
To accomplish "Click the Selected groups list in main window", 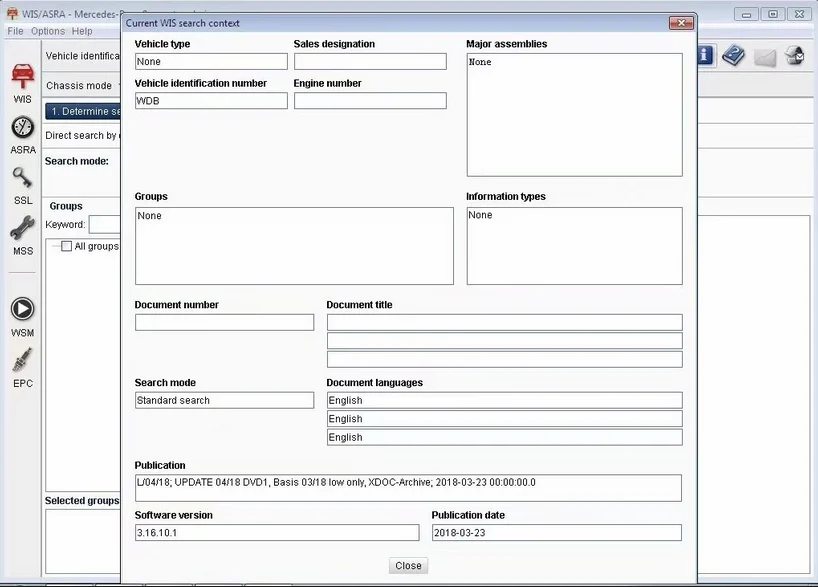I will 83,541.
